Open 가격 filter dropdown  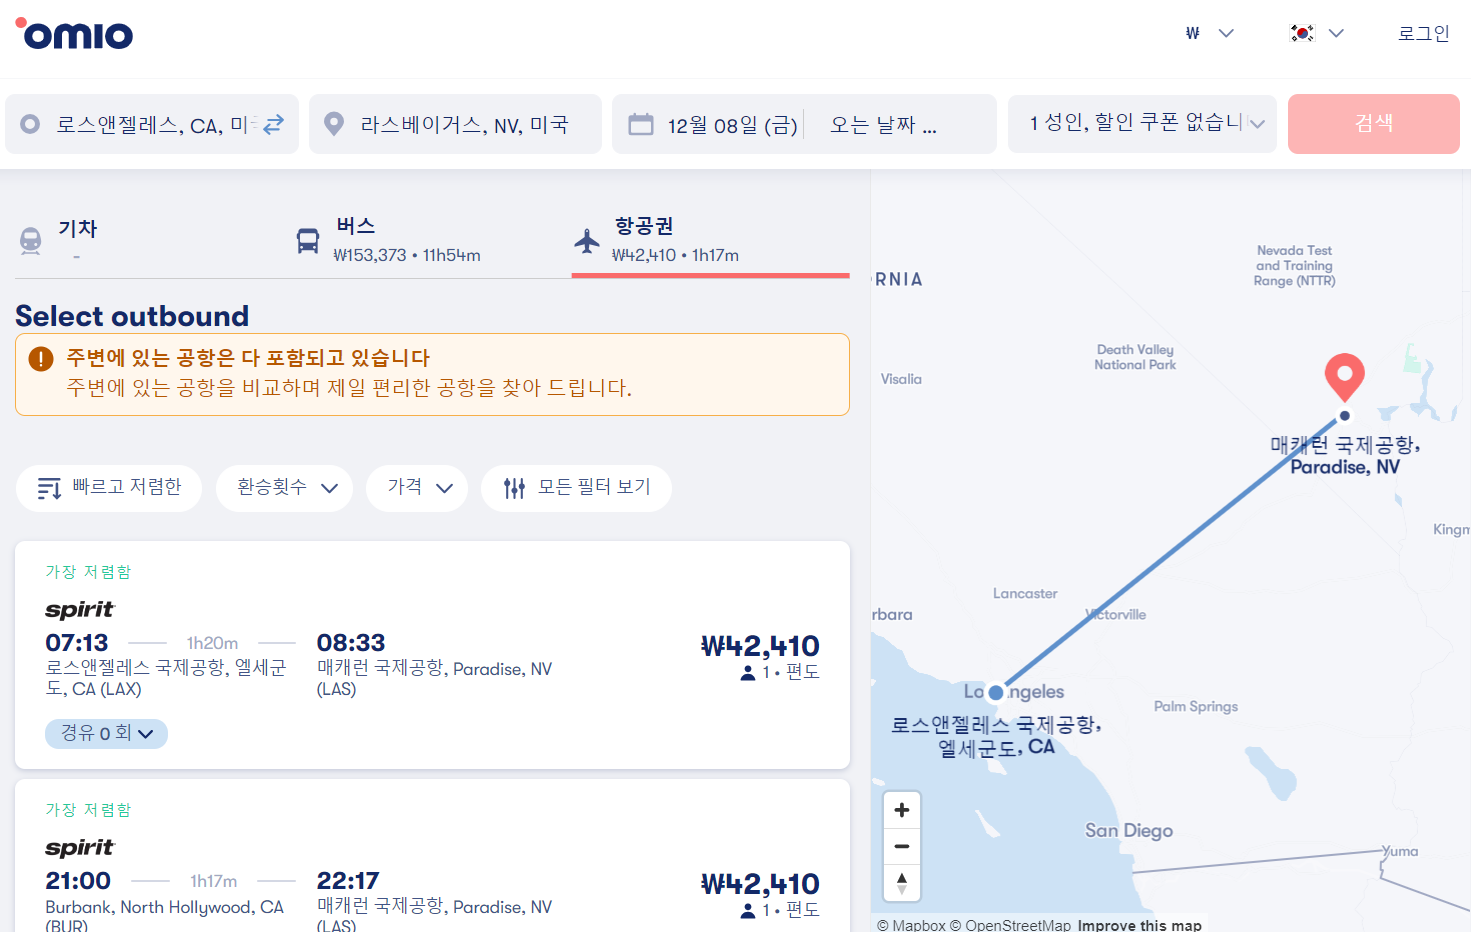tap(417, 488)
